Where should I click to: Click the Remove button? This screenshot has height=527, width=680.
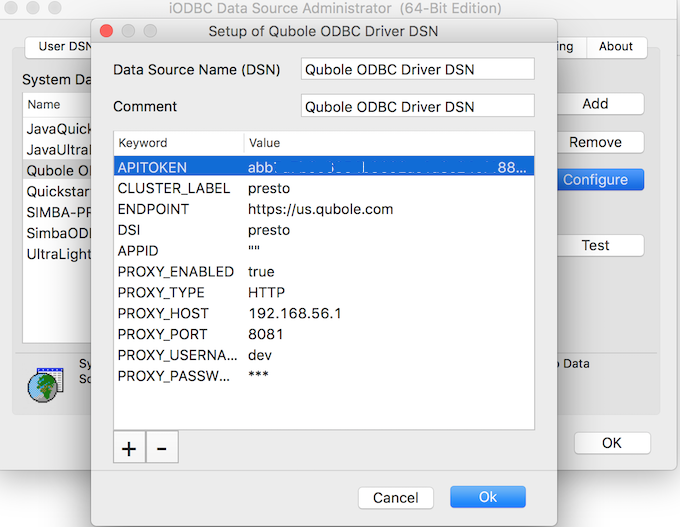tap(600, 142)
